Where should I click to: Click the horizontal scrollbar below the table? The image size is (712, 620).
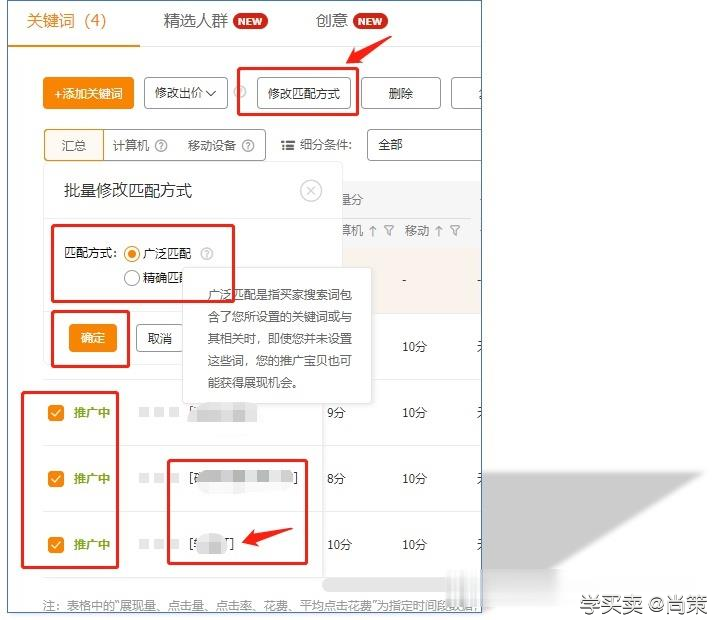(x=386, y=584)
